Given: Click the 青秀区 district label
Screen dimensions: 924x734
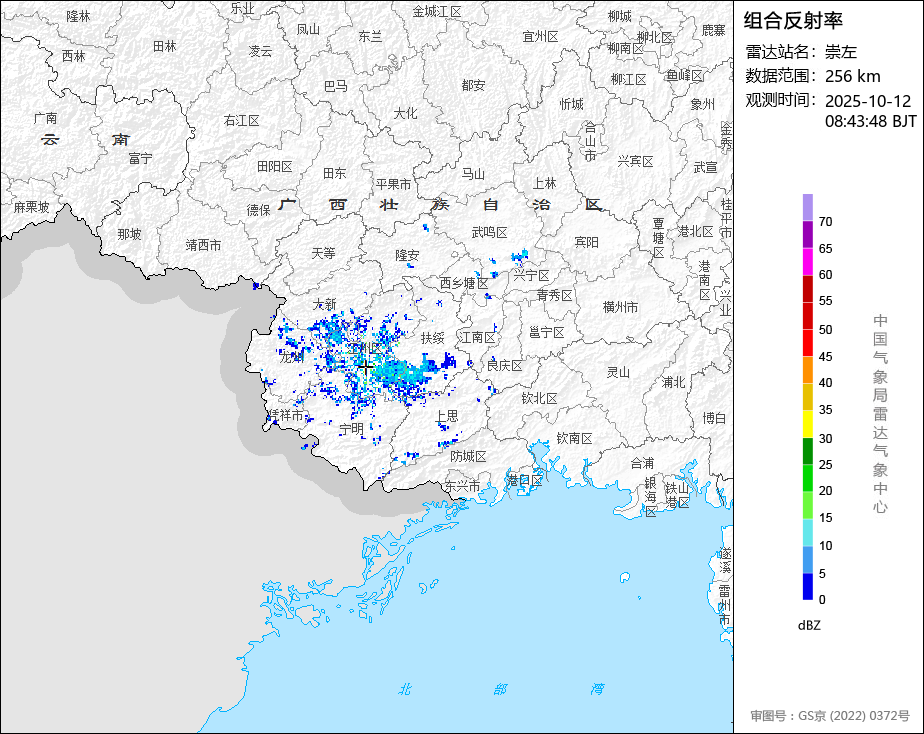Looking at the screenshot, I should tap(555, 296).
